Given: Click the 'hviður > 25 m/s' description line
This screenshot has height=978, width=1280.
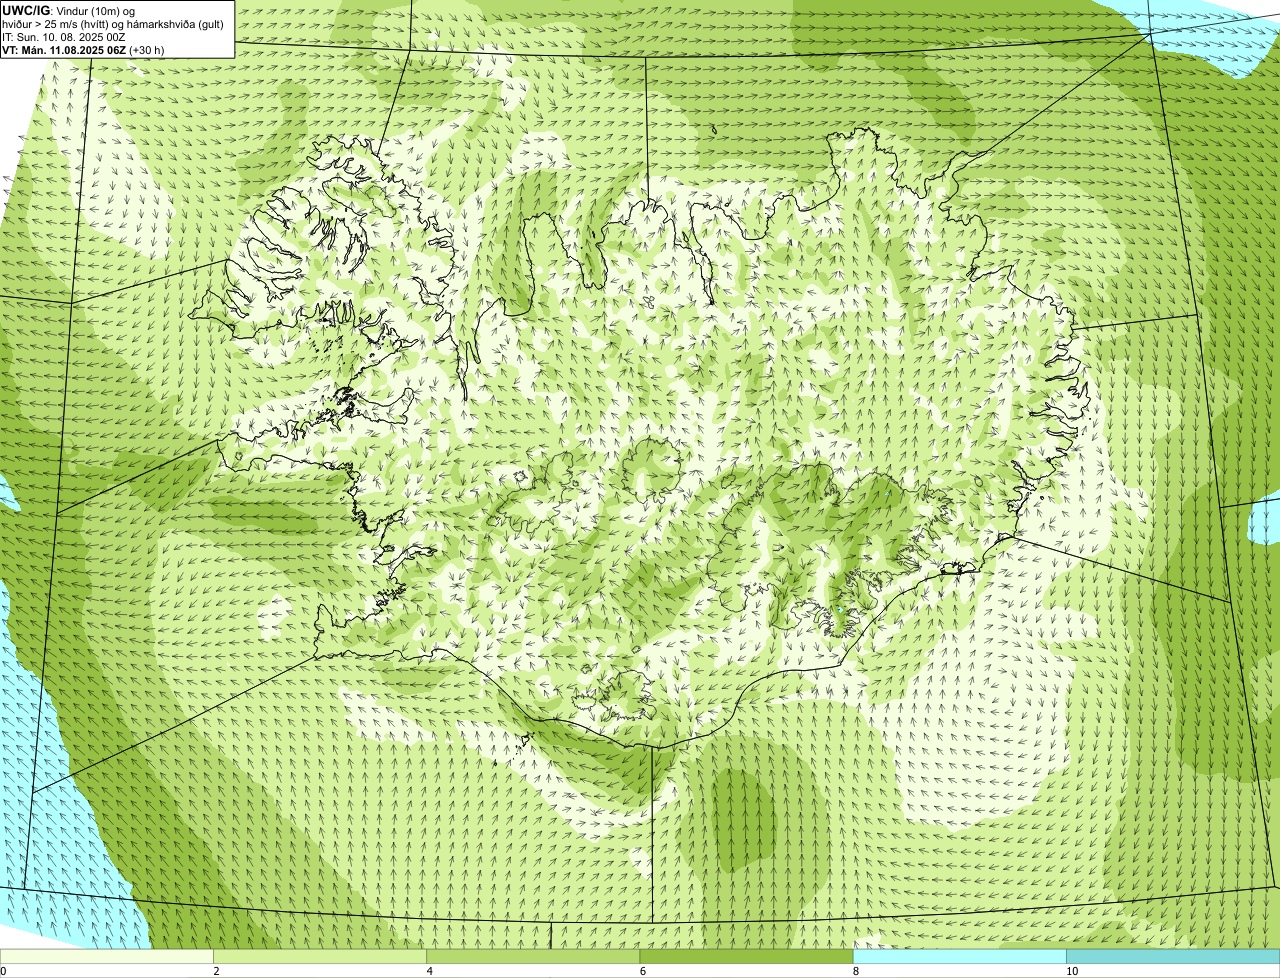Looking at the screenshot, I should pyautogui.click(x=113, y=24).
